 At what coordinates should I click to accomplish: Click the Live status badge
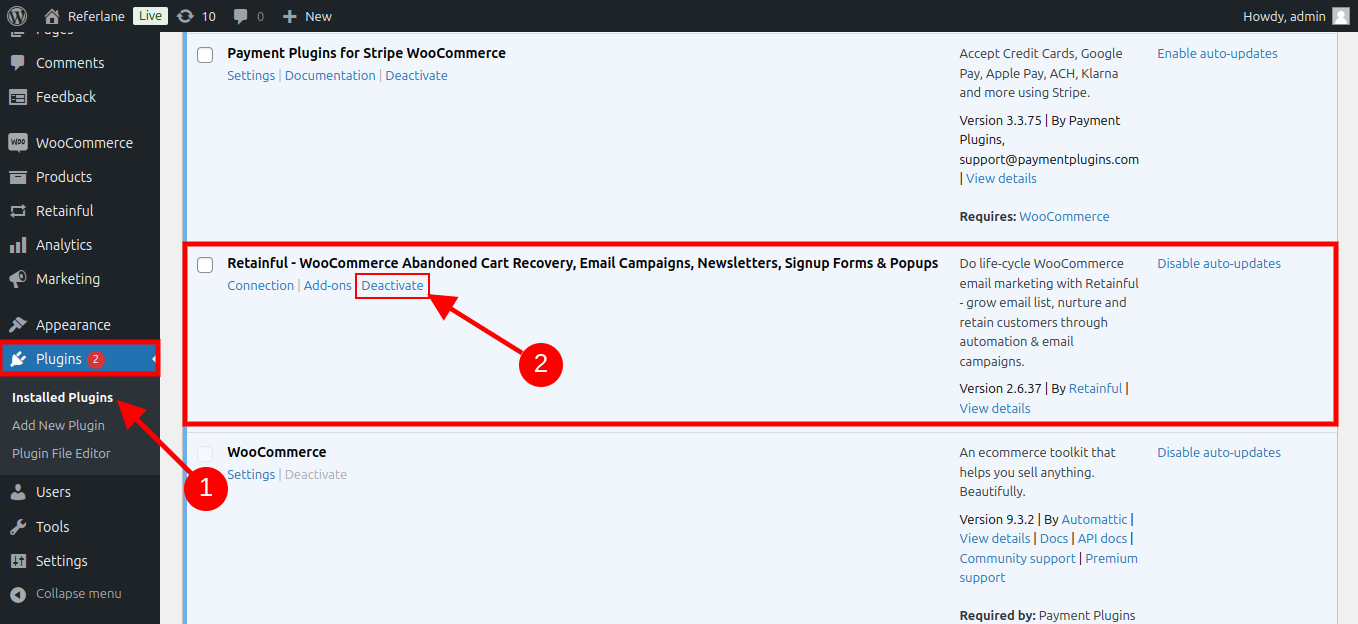point(150,16)
